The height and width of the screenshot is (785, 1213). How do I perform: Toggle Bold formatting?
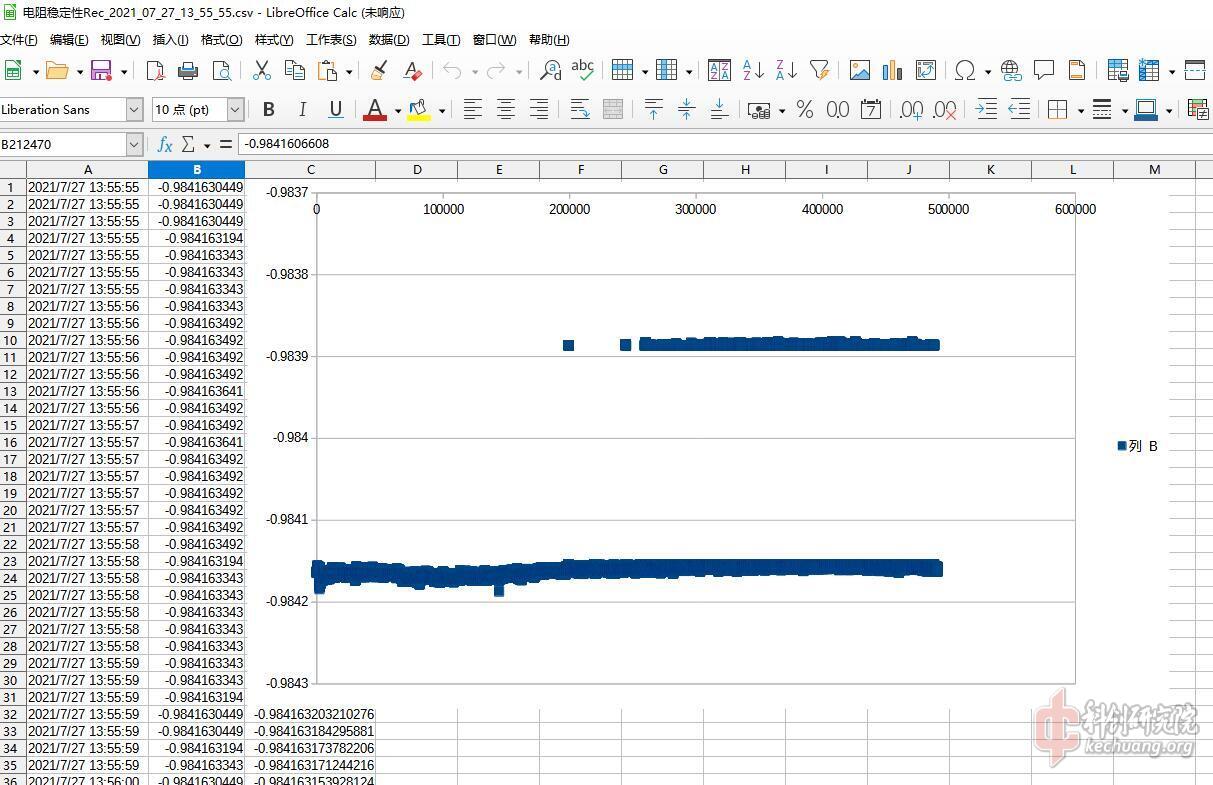[x=268, y=110]
